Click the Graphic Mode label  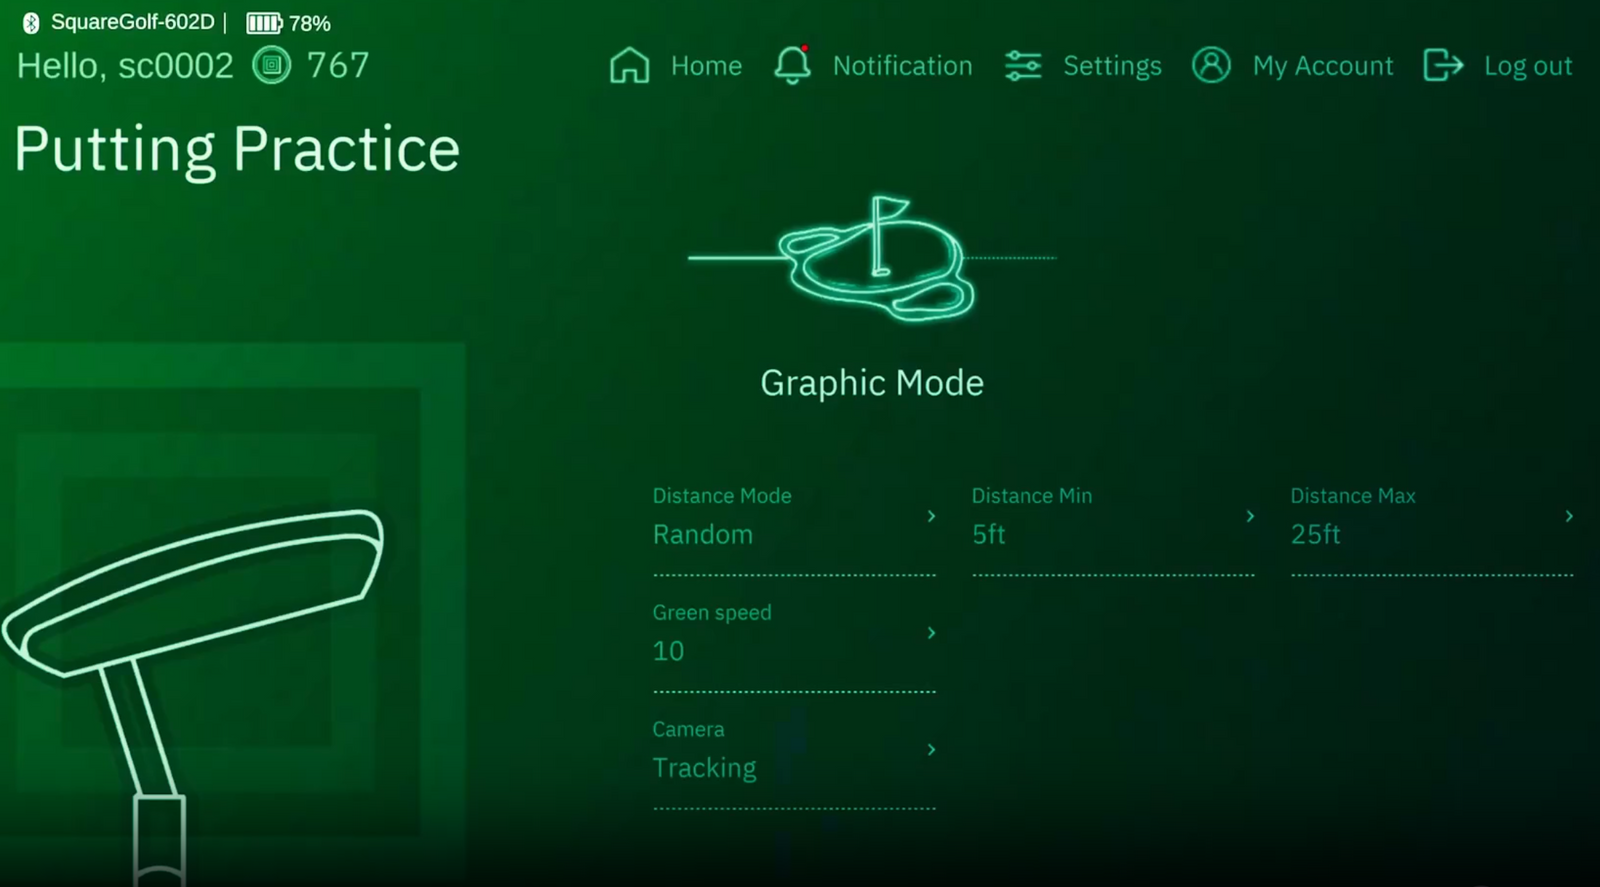click(x=872, y=383)
